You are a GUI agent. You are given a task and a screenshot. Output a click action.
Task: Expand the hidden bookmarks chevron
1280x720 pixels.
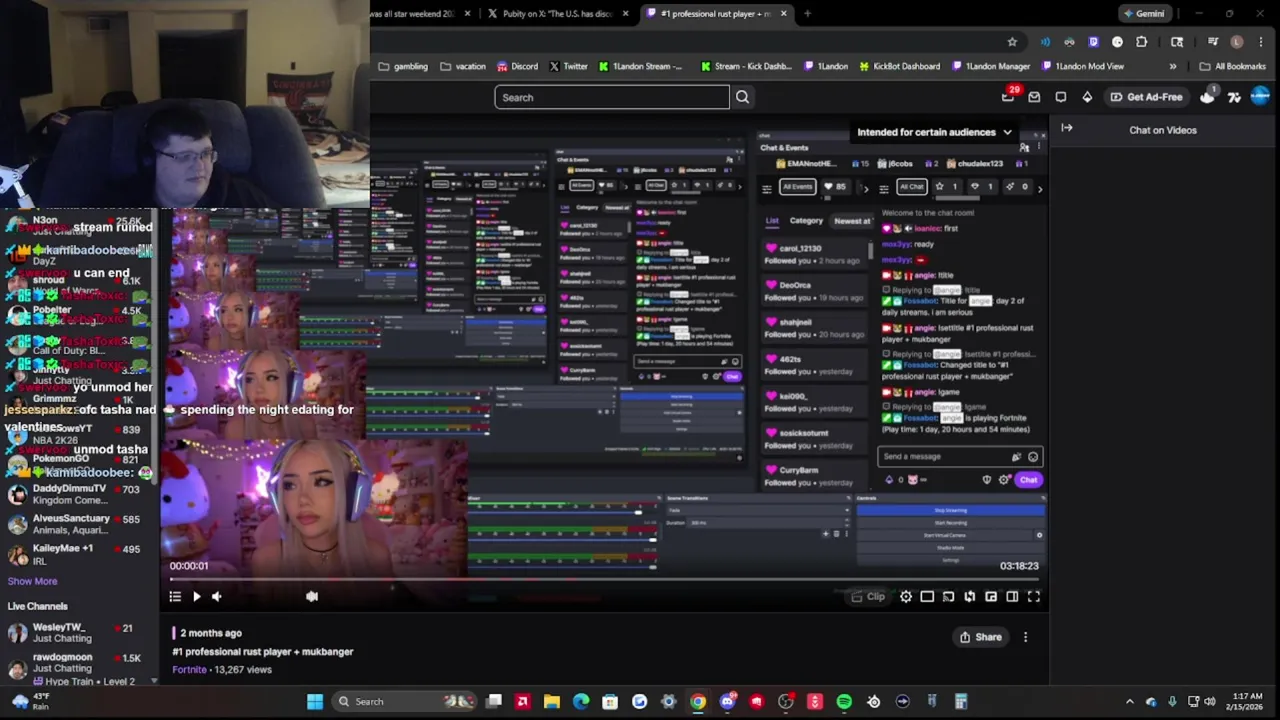click(x=1173, y=67)
